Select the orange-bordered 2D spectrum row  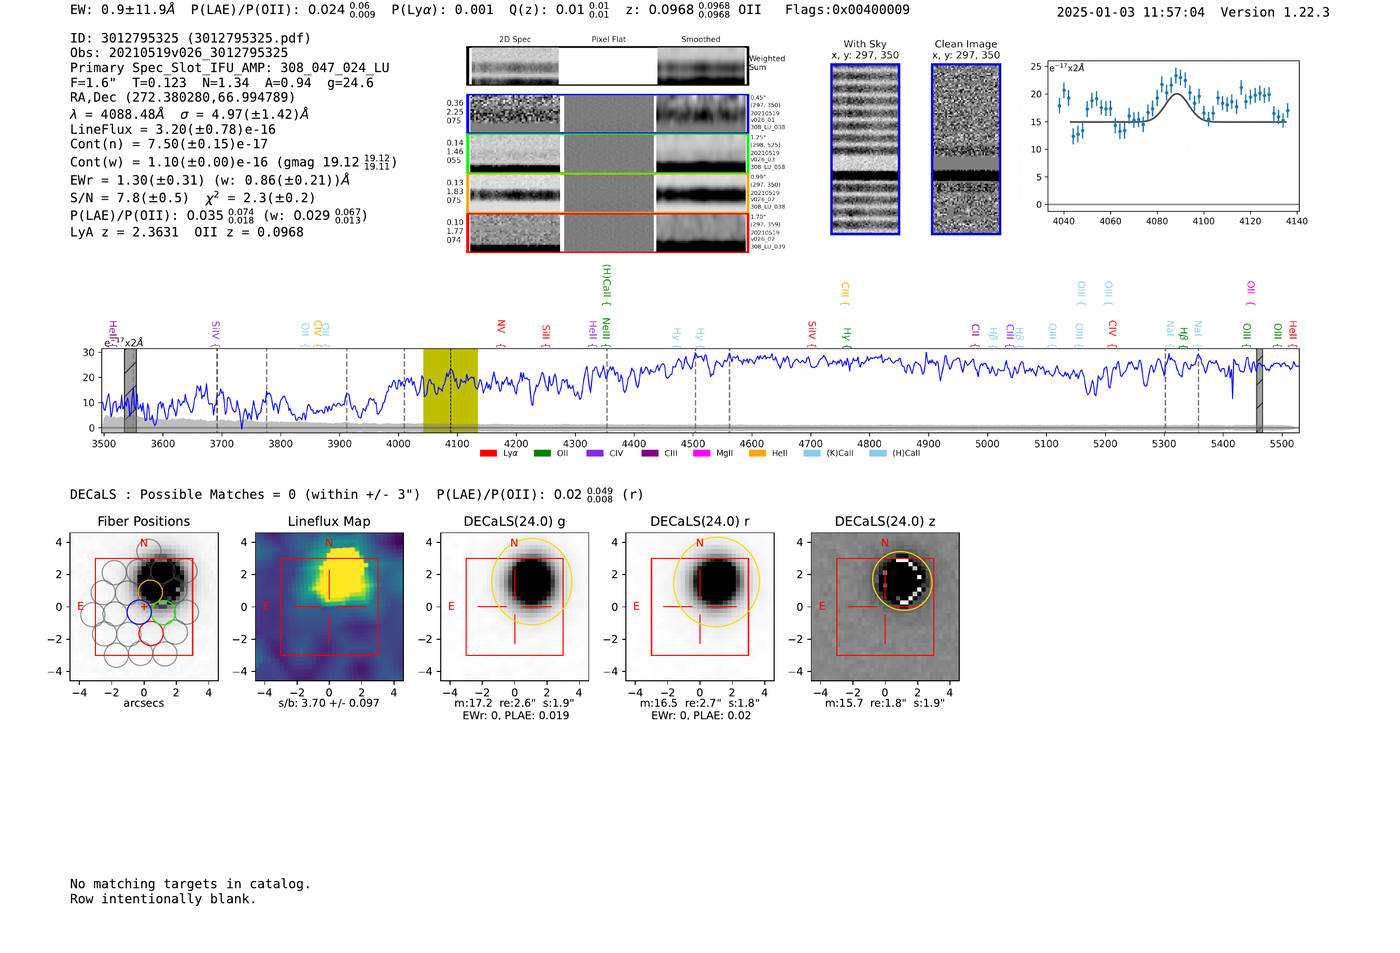point(608,193)
